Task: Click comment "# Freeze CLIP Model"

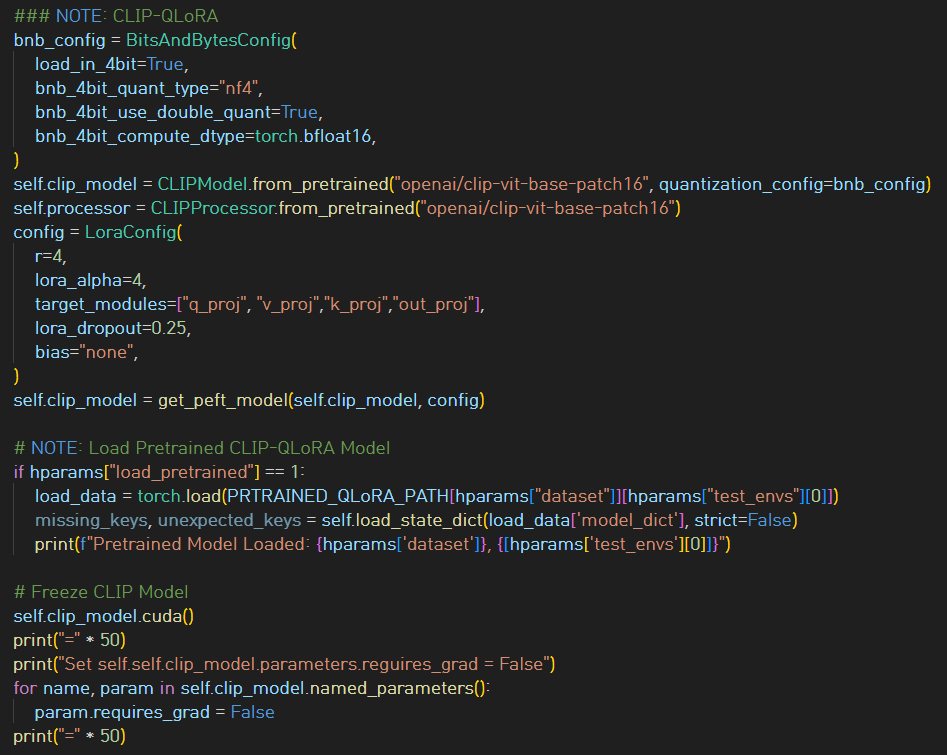Action: pyautogui.click(x=101, y=592)
